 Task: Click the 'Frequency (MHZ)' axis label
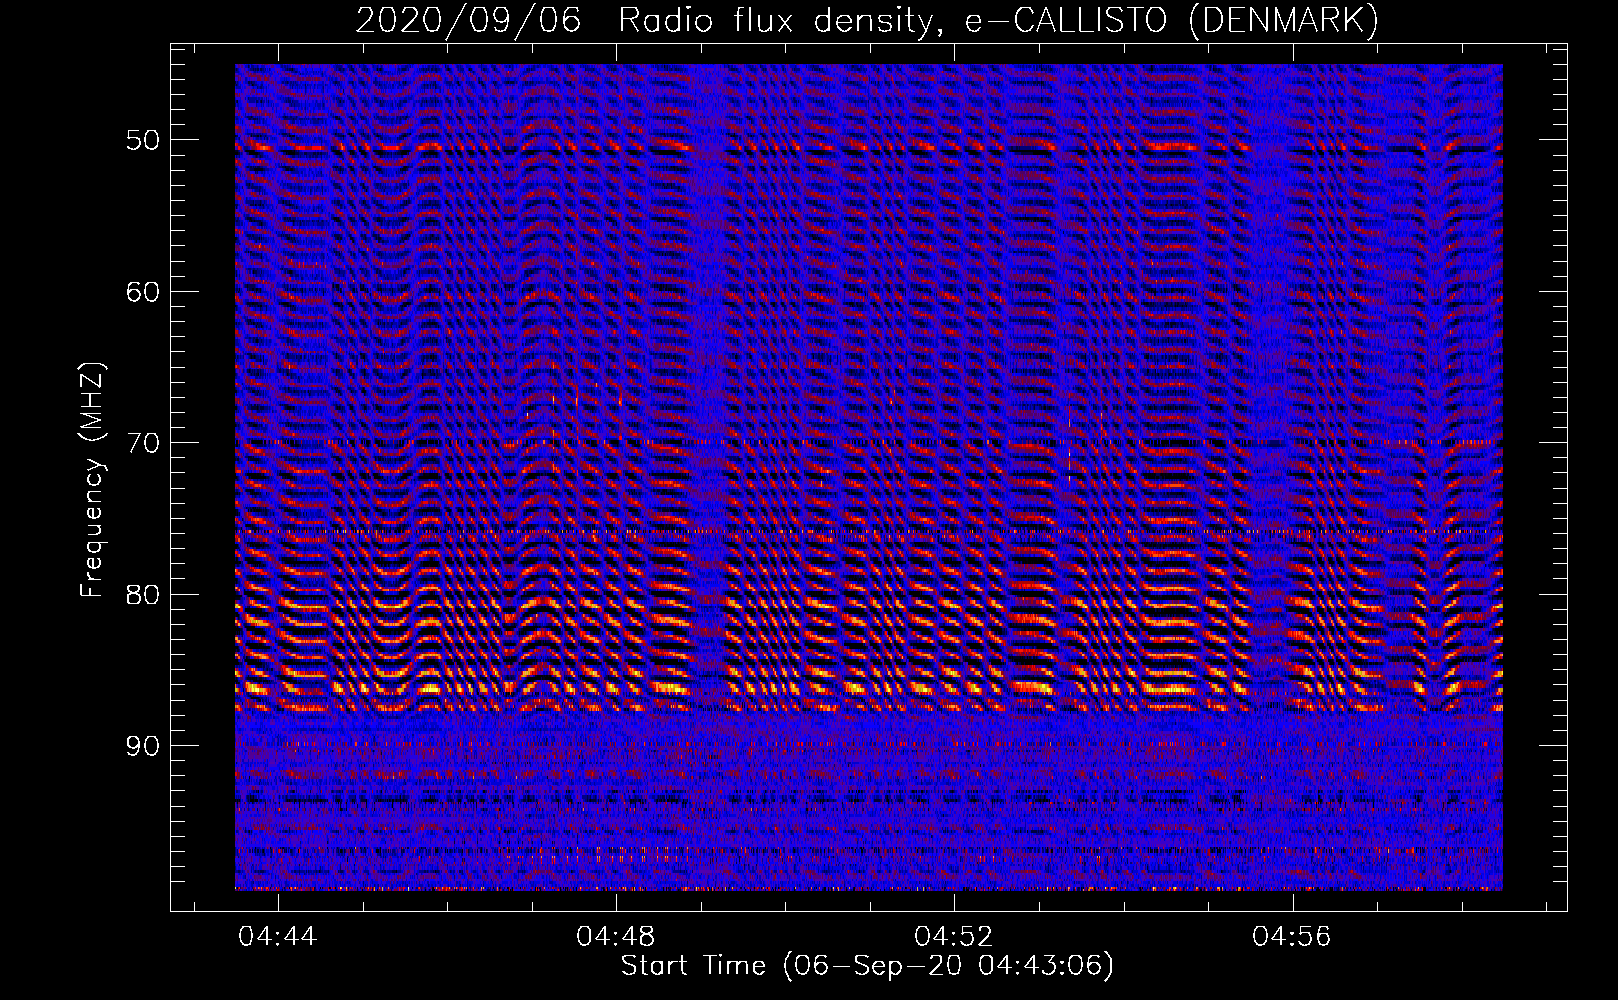point(92,481)
